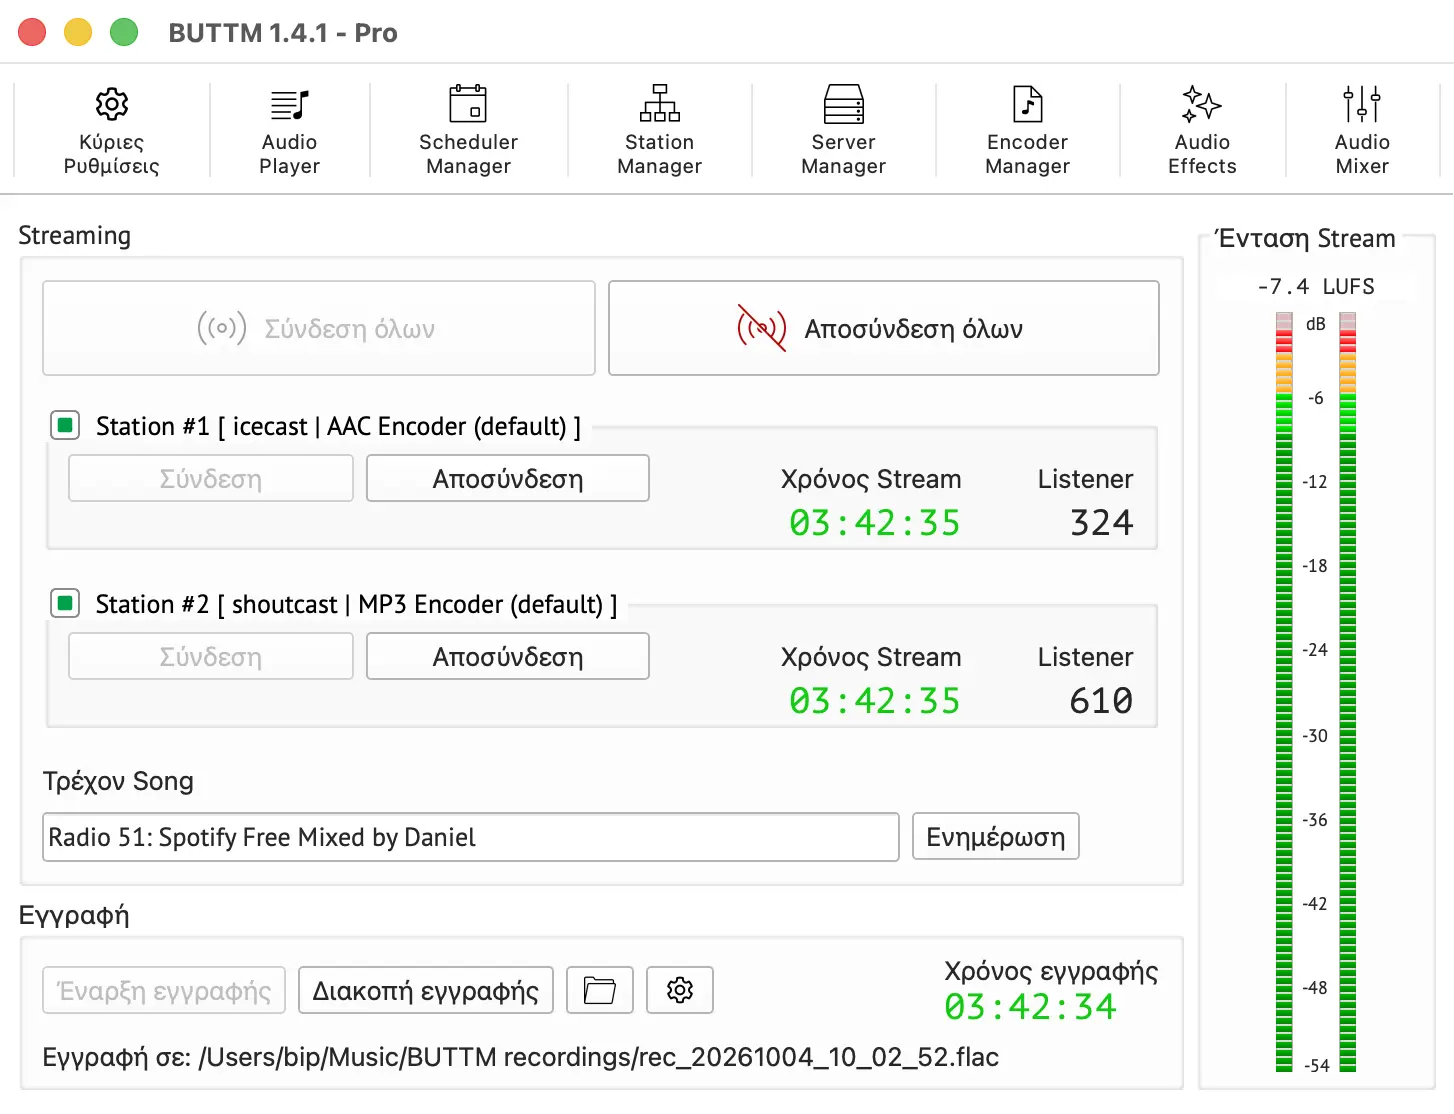
Task: Disconnect Station #1 with Αποσύνδεση button
Action: point(508,479)
